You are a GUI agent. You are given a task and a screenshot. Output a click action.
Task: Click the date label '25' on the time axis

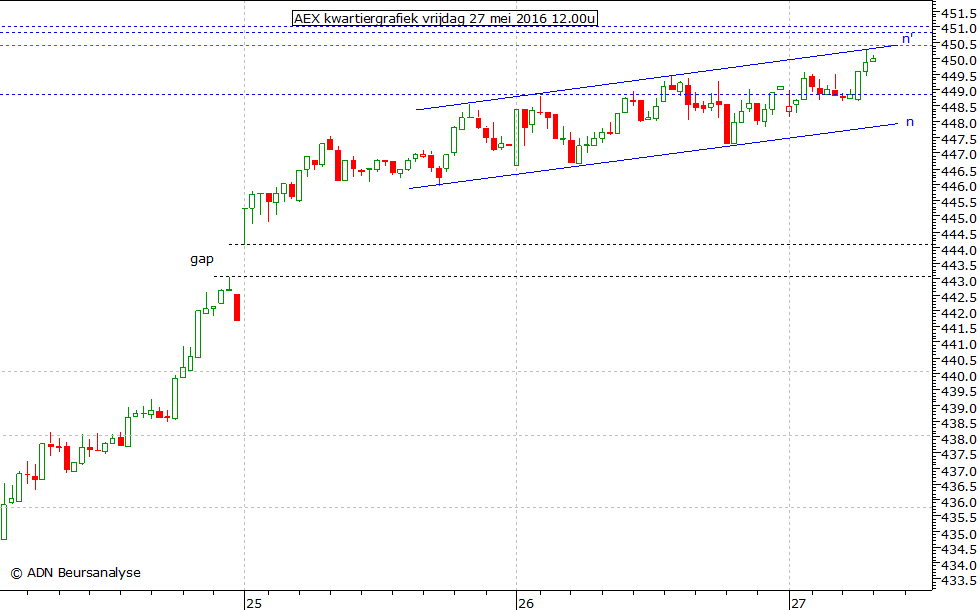coord(253,603)
